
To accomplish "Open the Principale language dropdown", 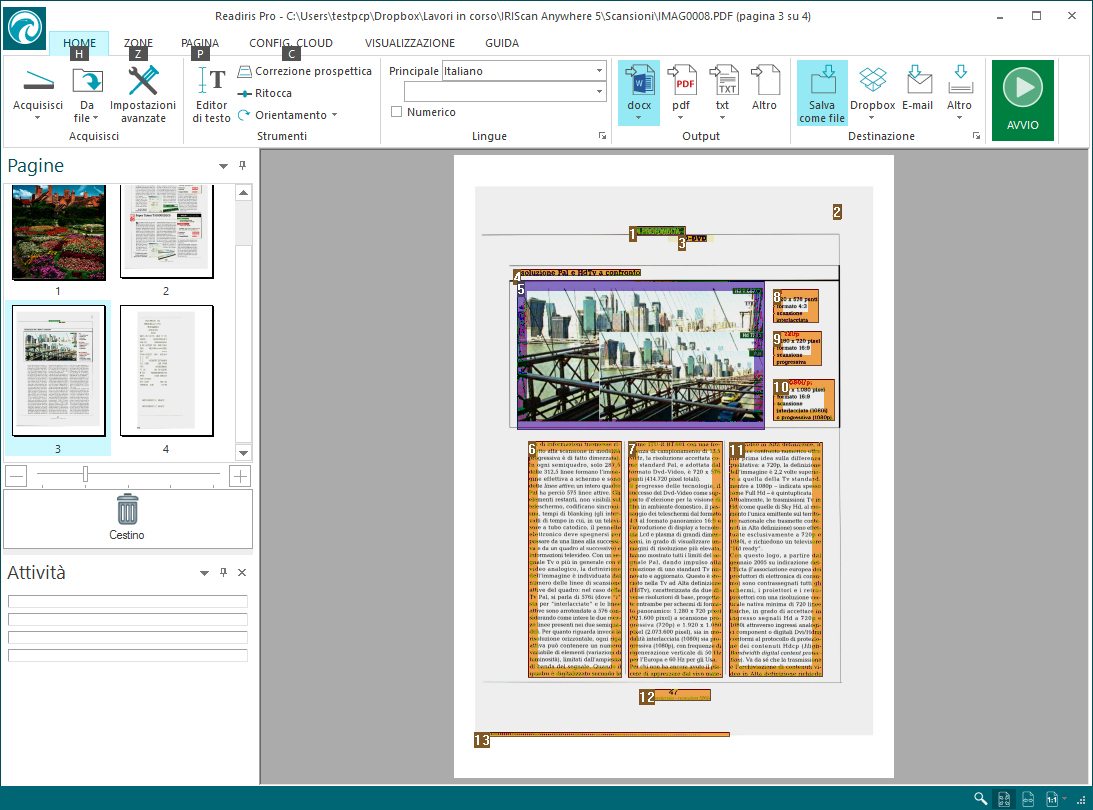I will tap(599, 71).
